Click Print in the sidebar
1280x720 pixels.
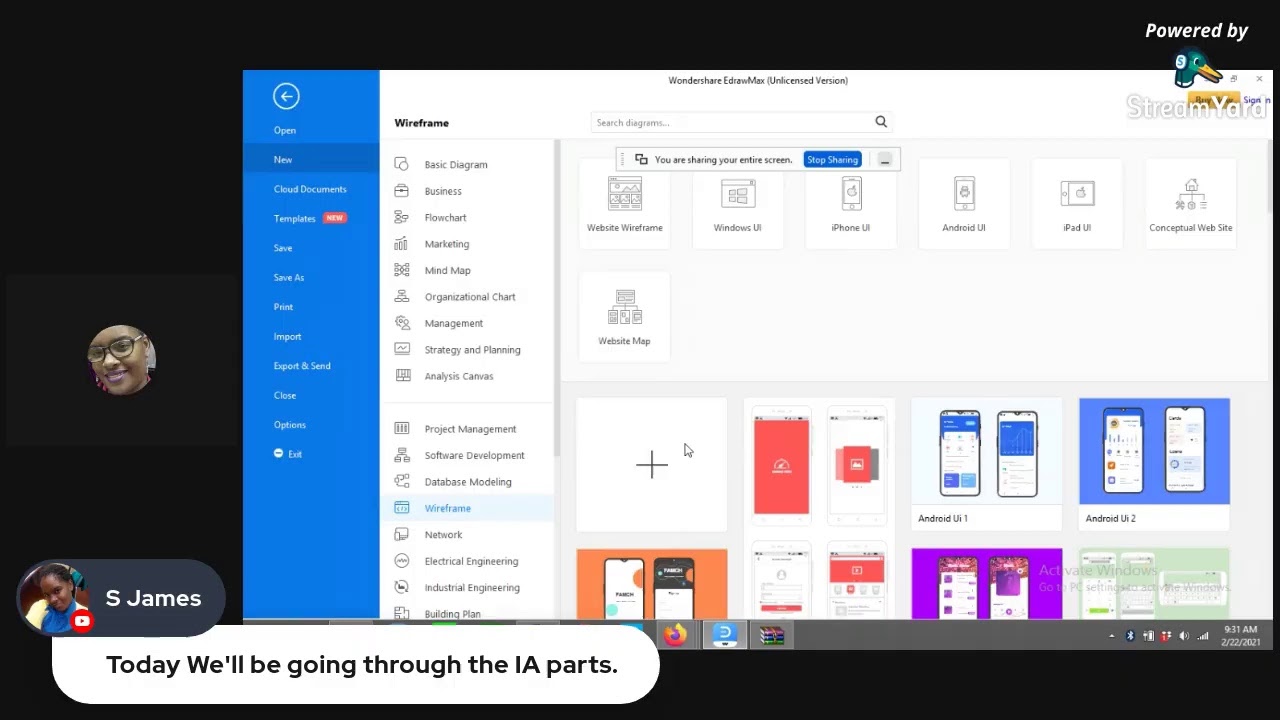284,307
